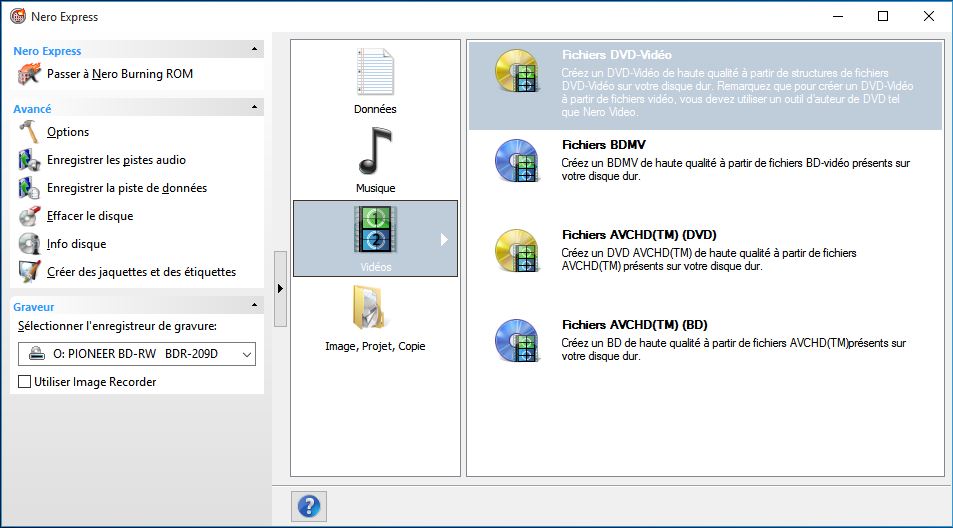Select the Musique category label
The height and width of the screenshot is (528, 953).
[376, 188]
